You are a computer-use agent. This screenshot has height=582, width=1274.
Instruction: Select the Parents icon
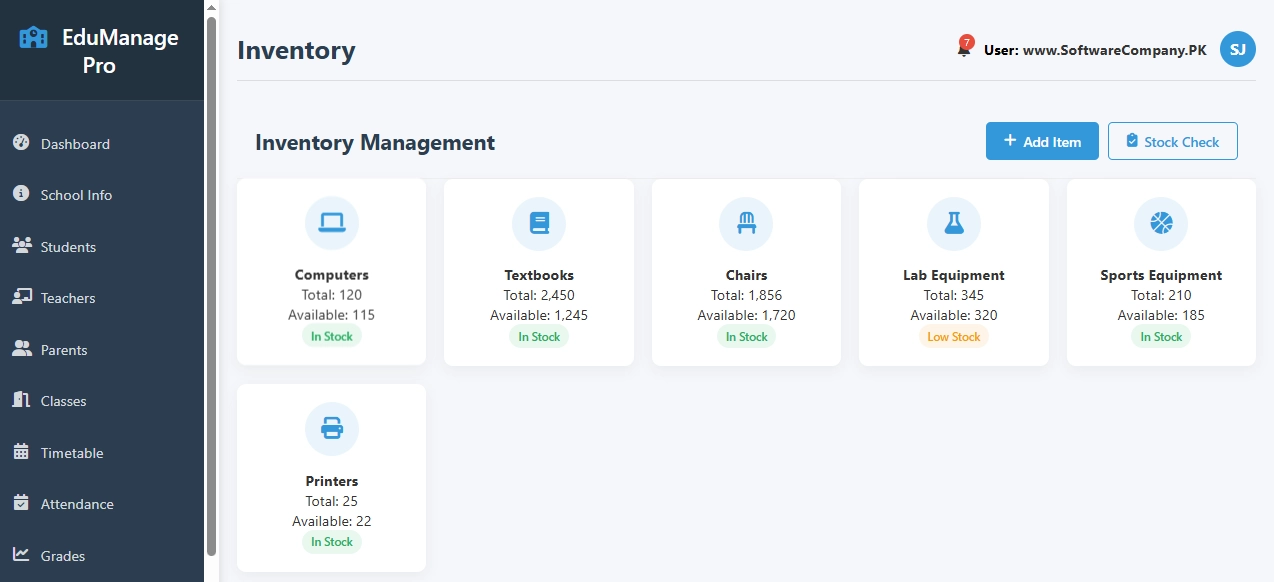[20, 349]
